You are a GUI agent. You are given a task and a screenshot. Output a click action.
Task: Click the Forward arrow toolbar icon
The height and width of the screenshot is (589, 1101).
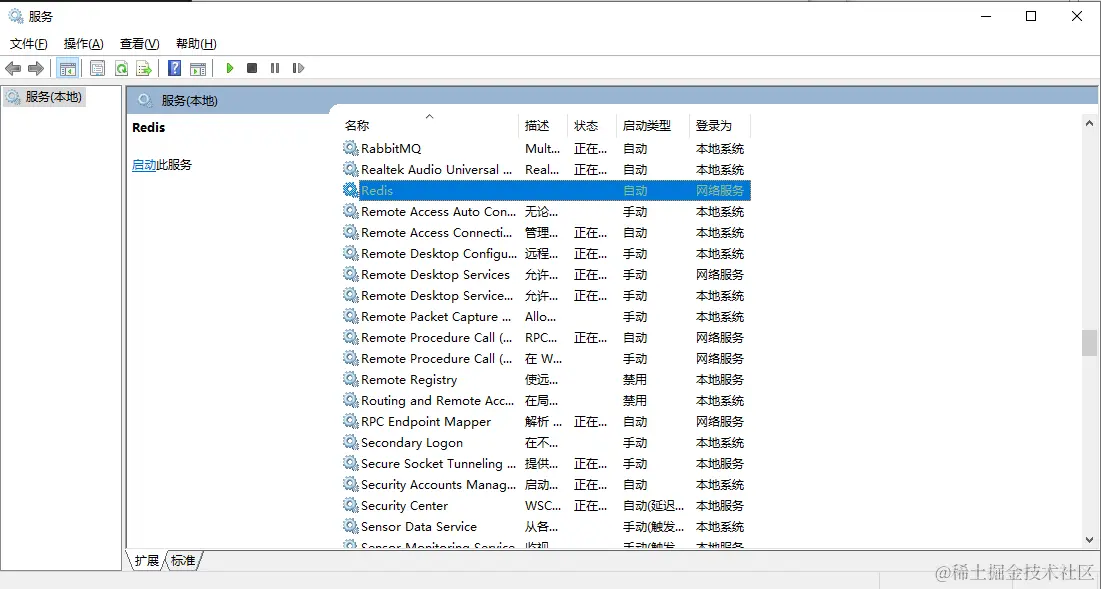pos(36,68)
